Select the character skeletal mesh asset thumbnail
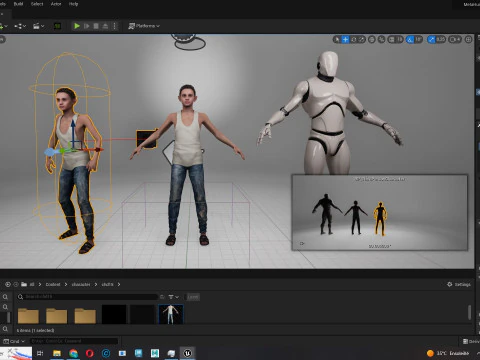480x360 pixels. pyautogui.click(x=171, y=314)
